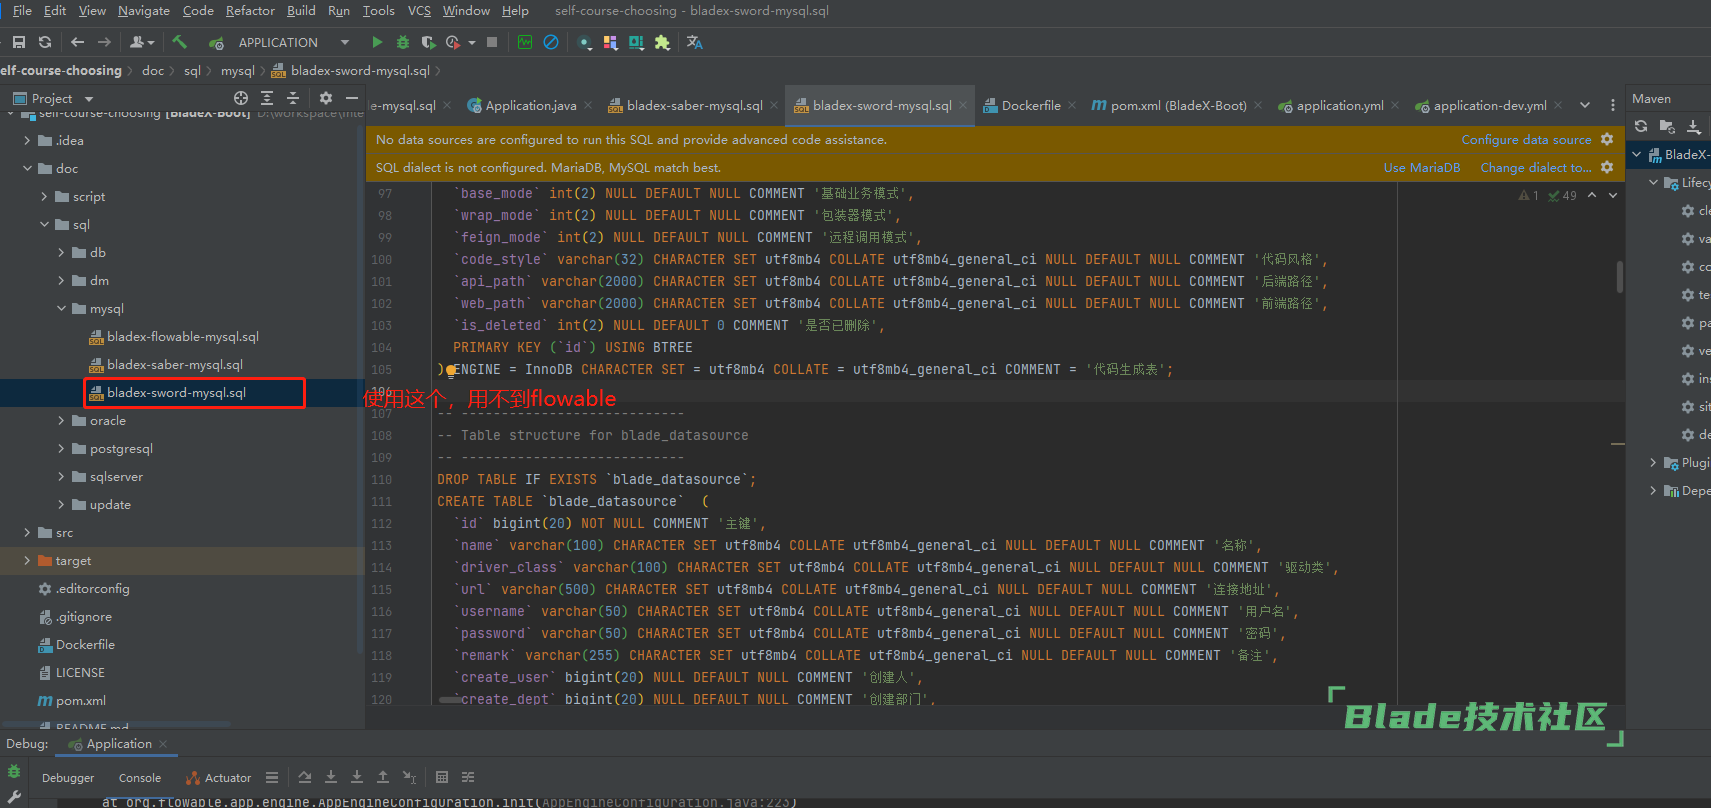Navigate back with the left arrow

[x=77, y=42]
